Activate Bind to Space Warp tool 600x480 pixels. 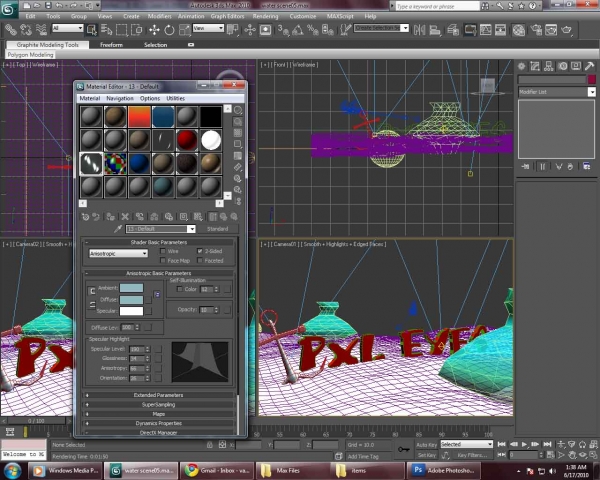[x=41, y=30]
